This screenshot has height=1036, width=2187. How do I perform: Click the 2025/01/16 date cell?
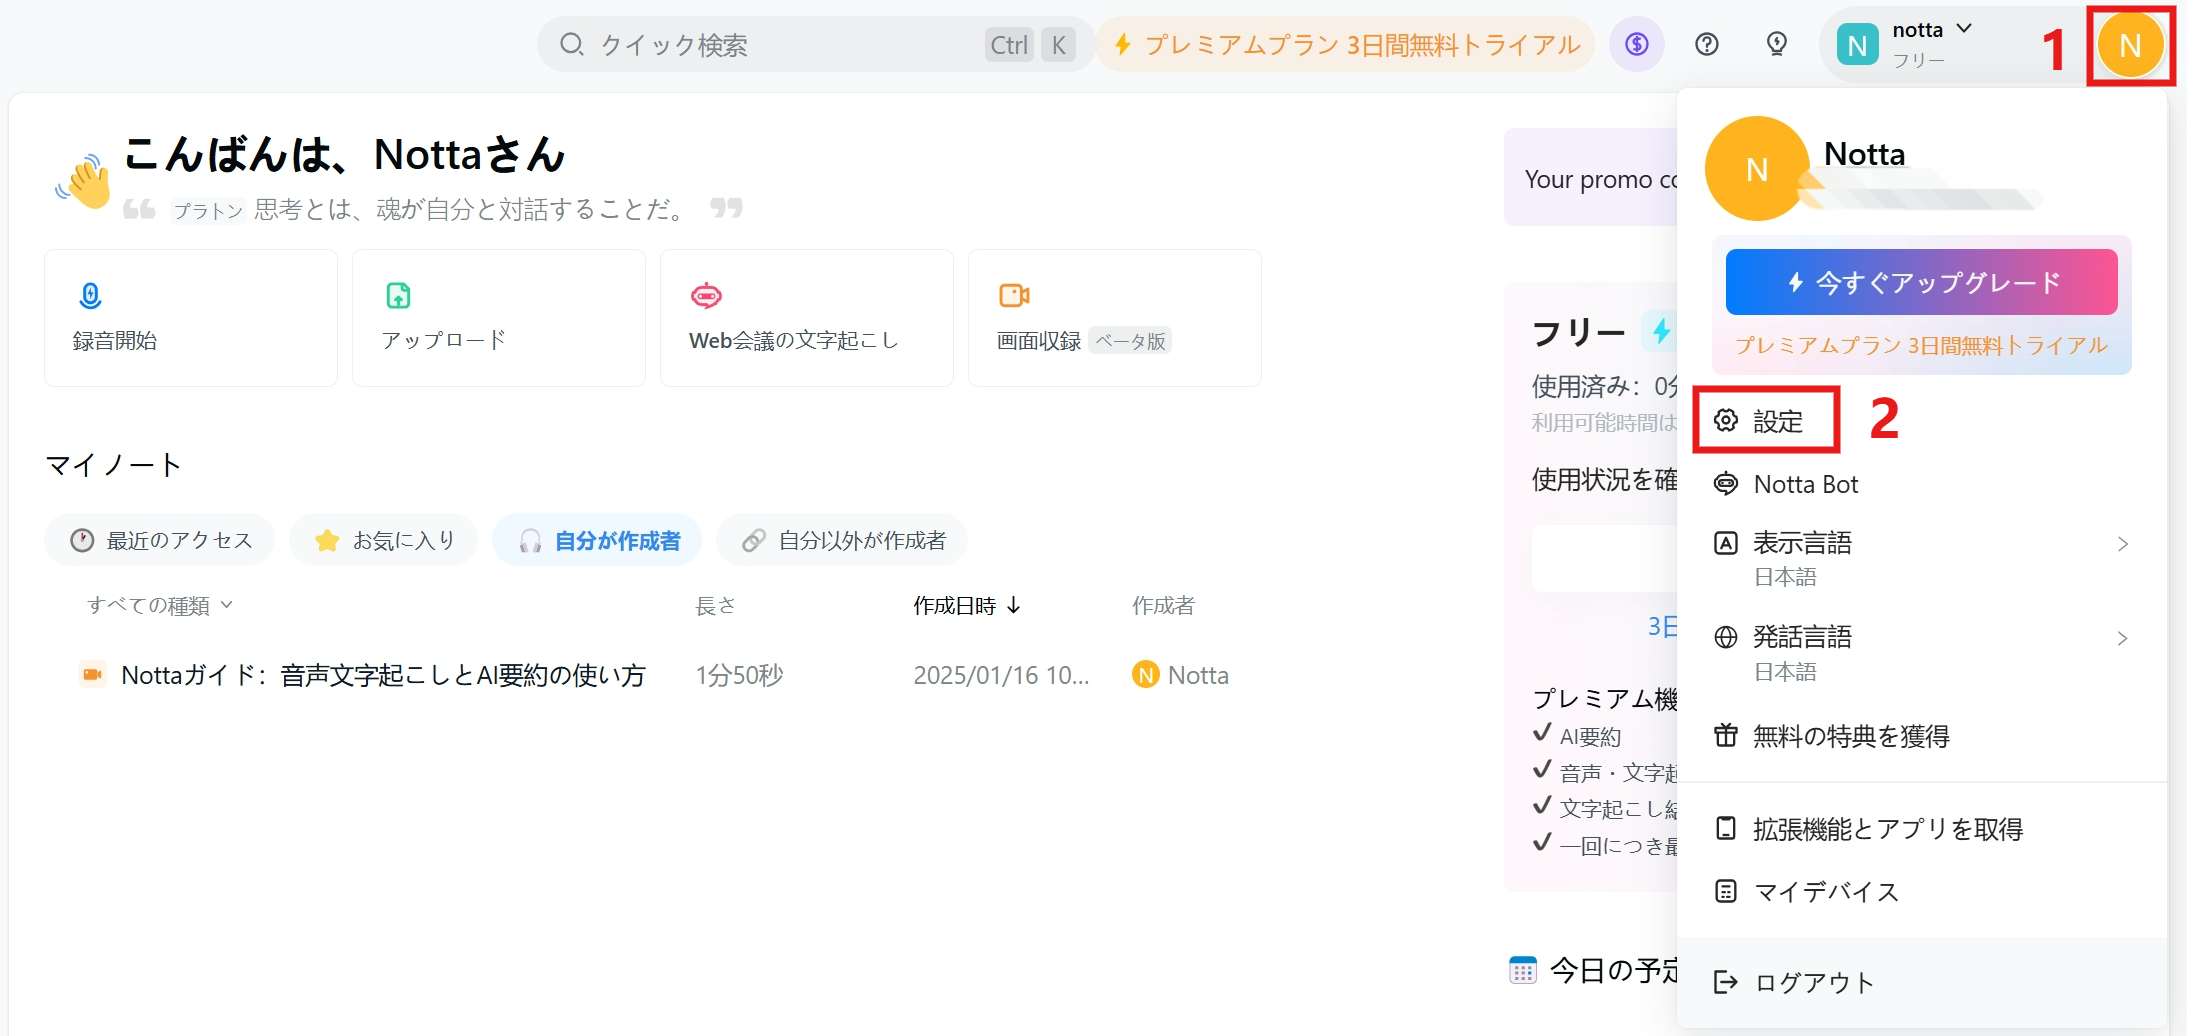tap(1001, 675)
